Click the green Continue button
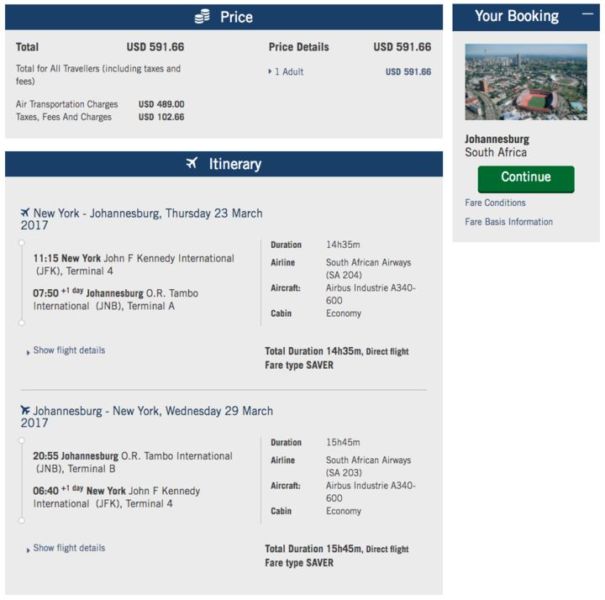 pyautogui.click(x=526, y=179)
